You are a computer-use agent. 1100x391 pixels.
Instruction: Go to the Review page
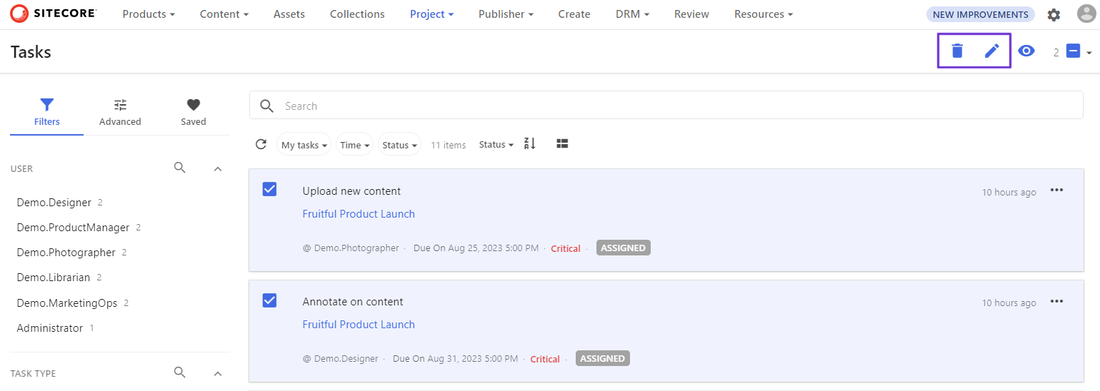coord(692,14)
